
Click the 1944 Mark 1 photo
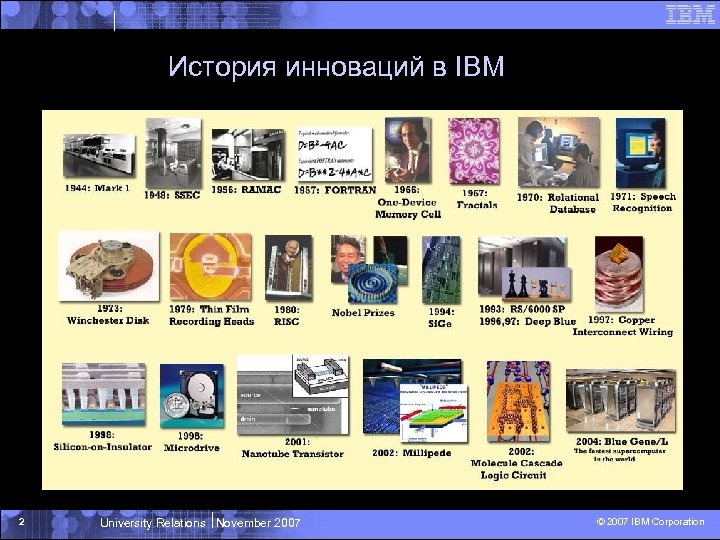(99, 156)
